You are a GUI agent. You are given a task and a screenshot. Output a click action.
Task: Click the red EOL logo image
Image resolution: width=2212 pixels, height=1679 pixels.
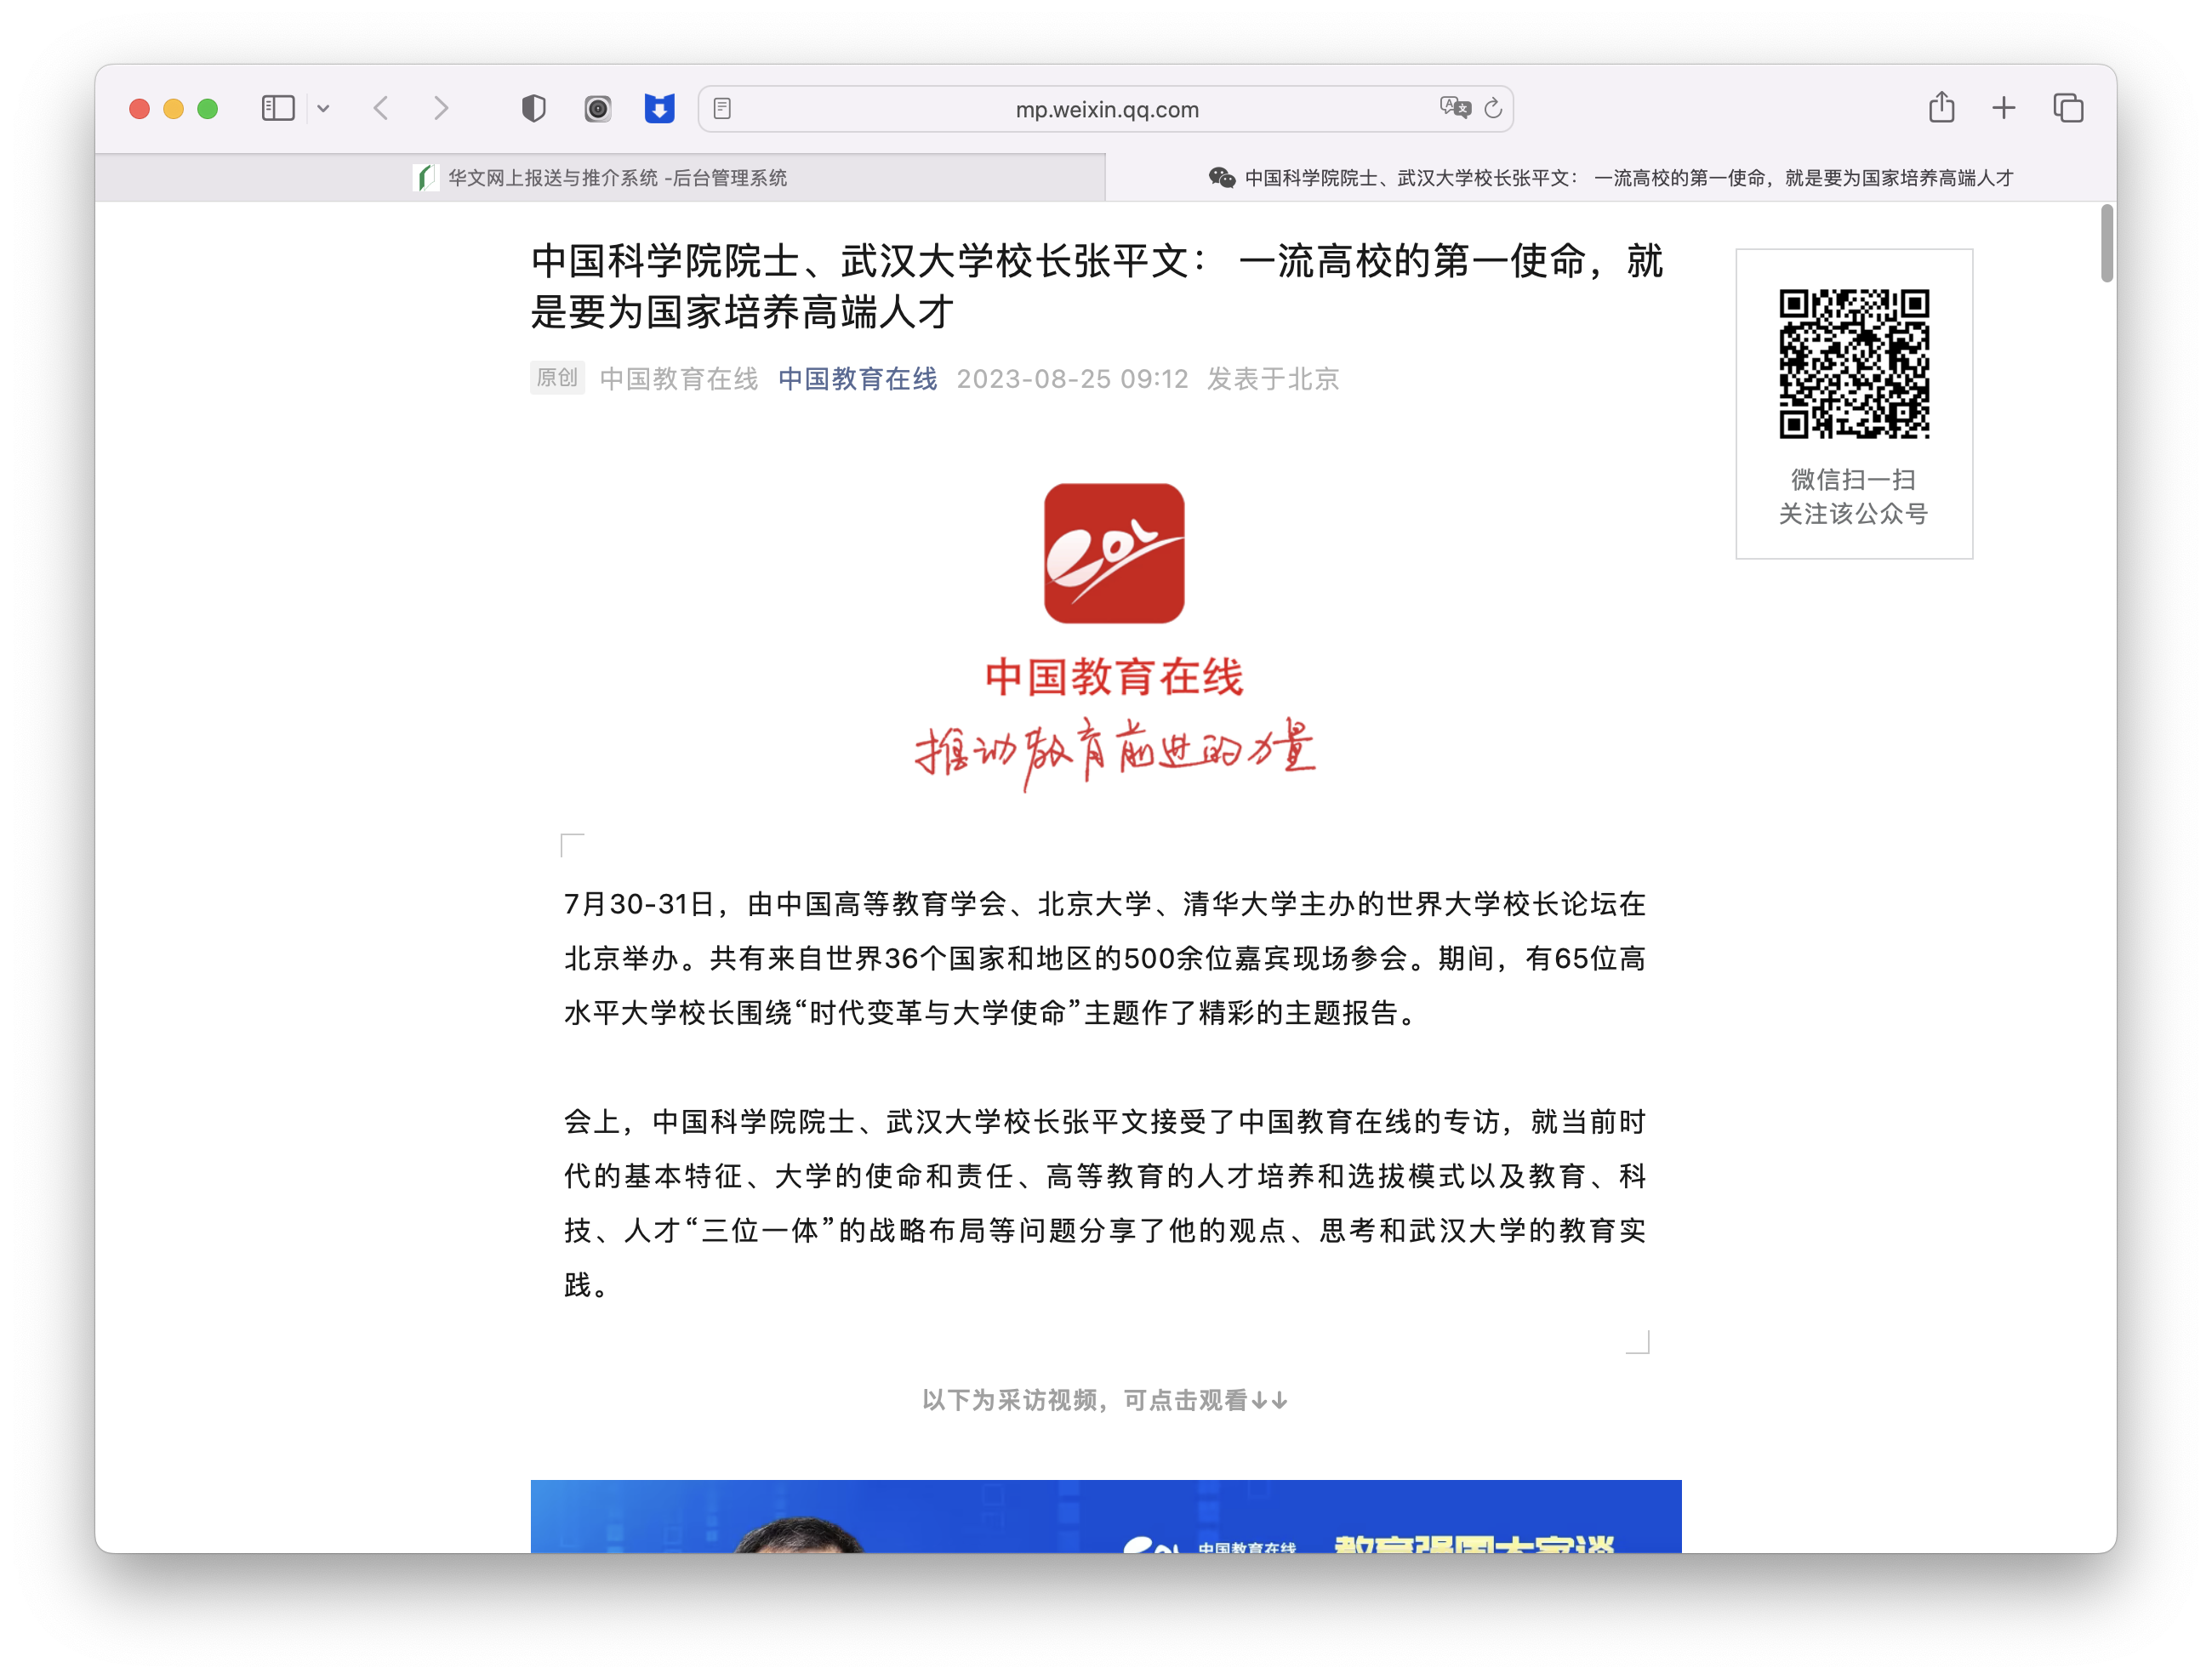[1114, 553]
